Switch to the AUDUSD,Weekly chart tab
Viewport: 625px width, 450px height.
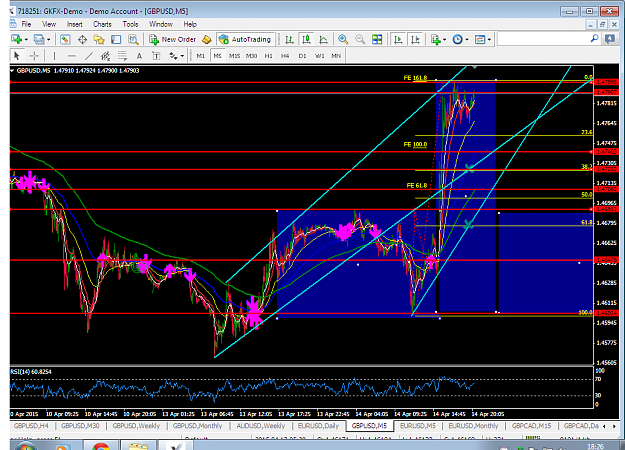click(261, 426)
